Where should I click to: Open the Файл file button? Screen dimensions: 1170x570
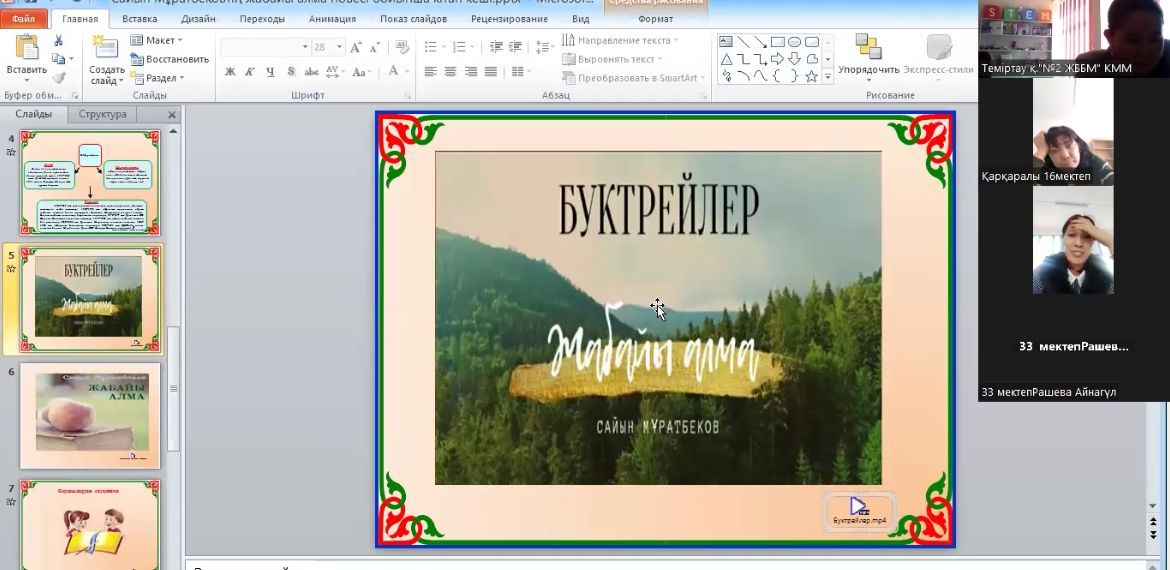click(23, 18)
